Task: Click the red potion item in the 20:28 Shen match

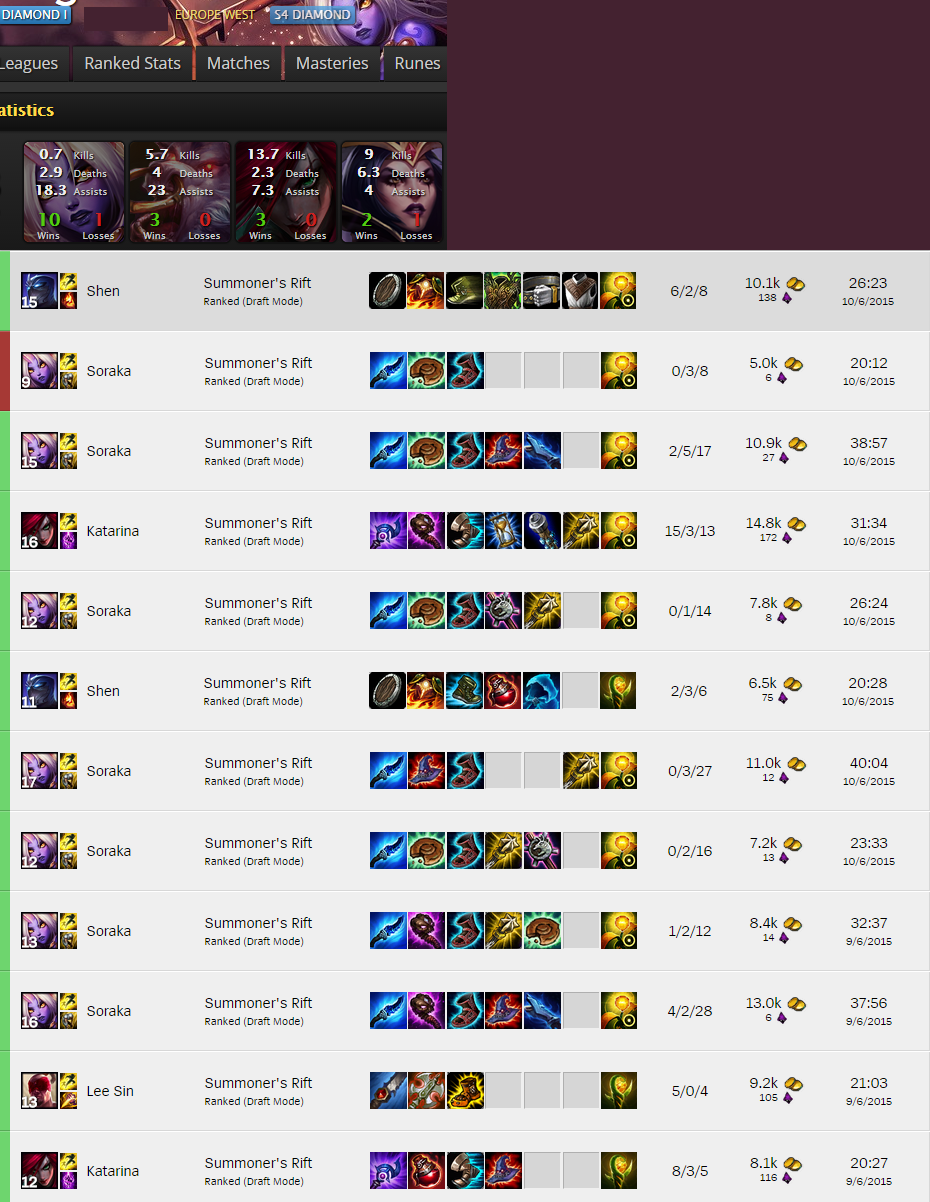Action: [x=503, y=691]
